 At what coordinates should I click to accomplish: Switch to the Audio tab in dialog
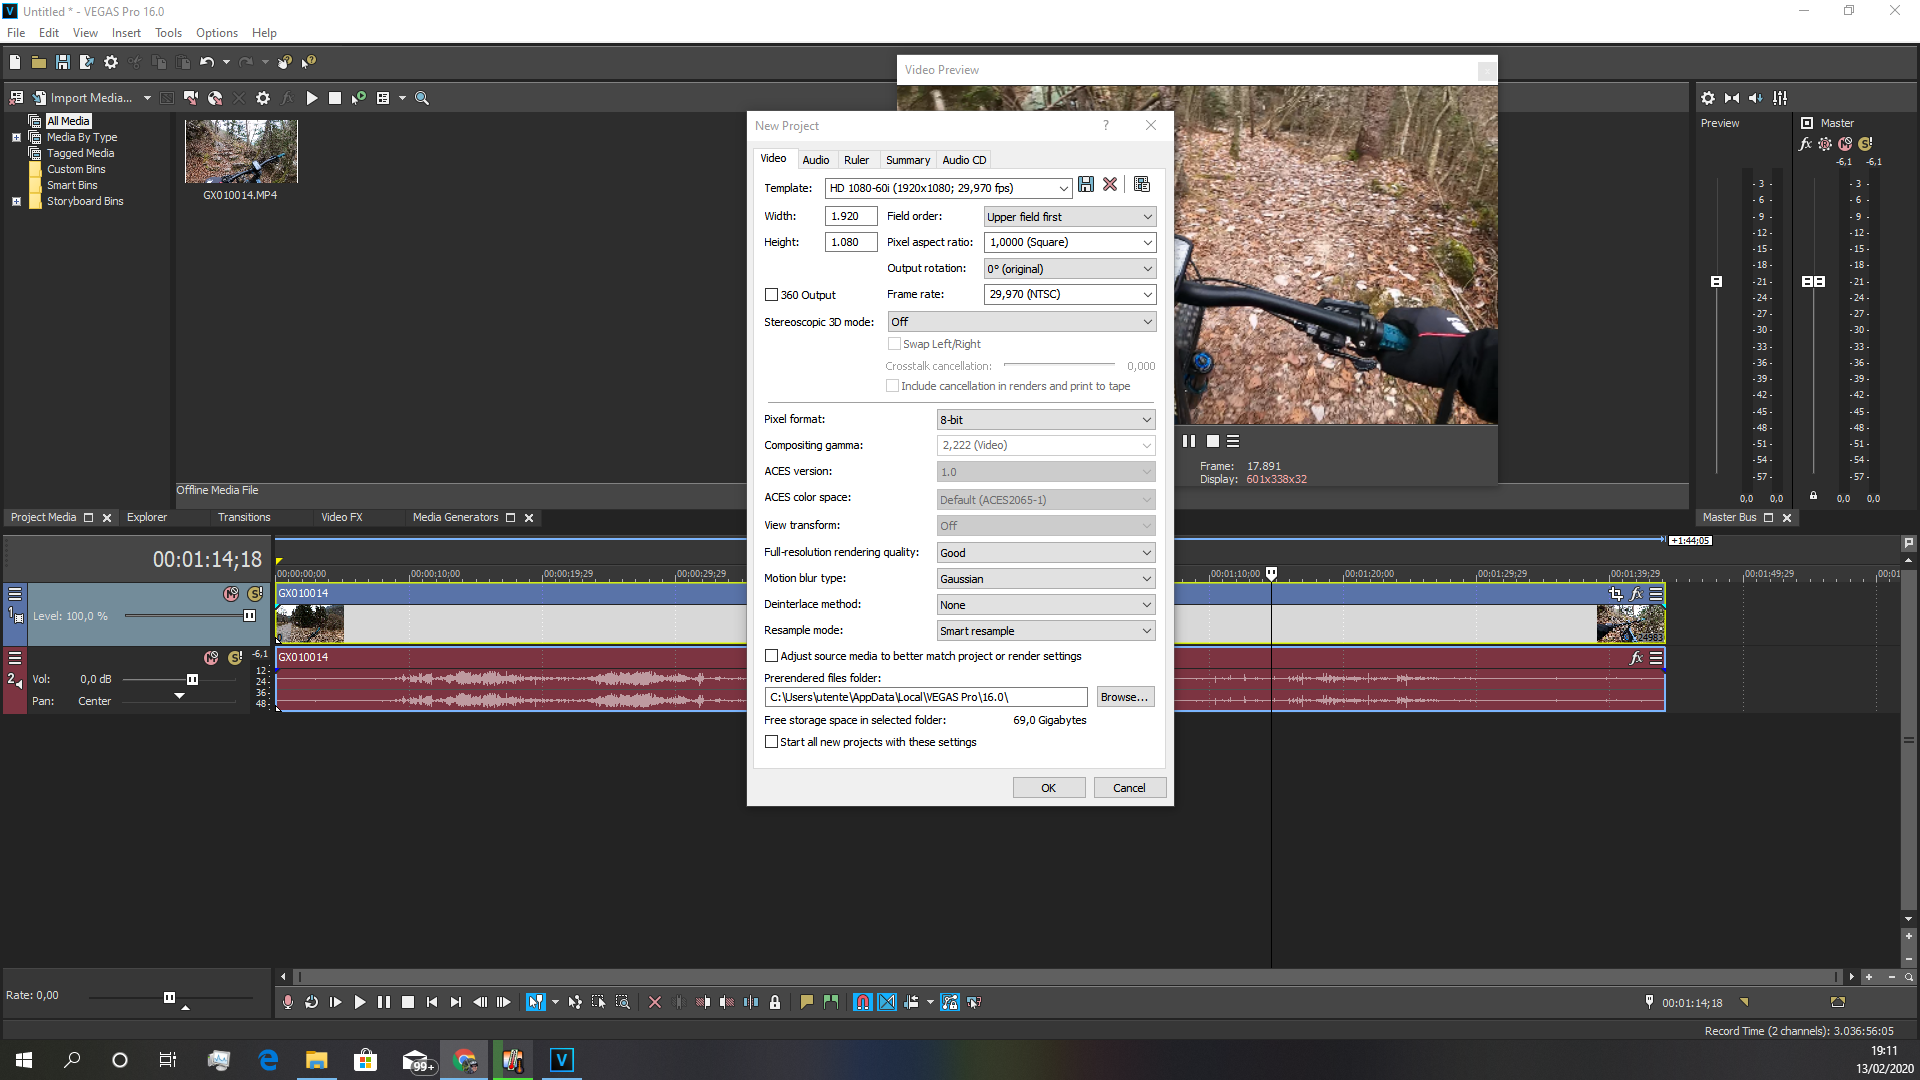coord(816,160)
